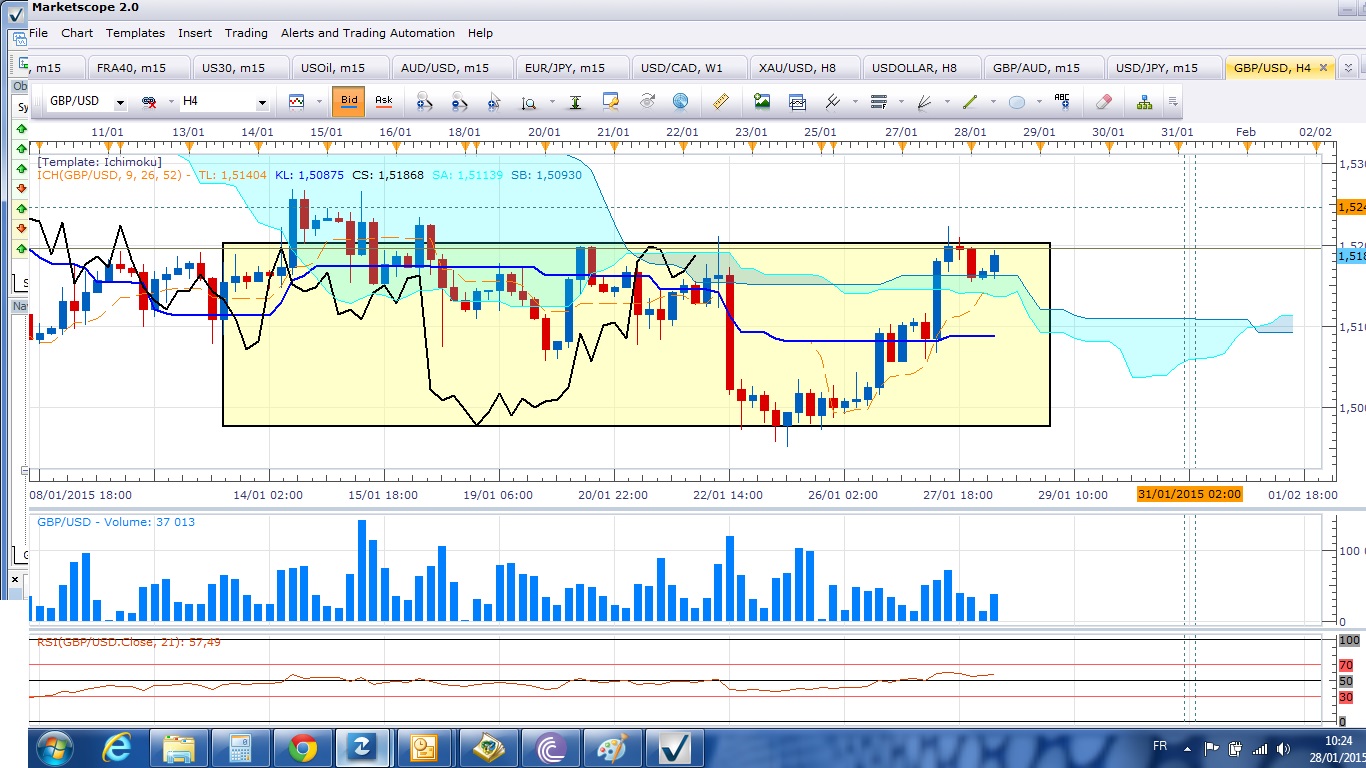Click the add picture icon

pos(762,101)
